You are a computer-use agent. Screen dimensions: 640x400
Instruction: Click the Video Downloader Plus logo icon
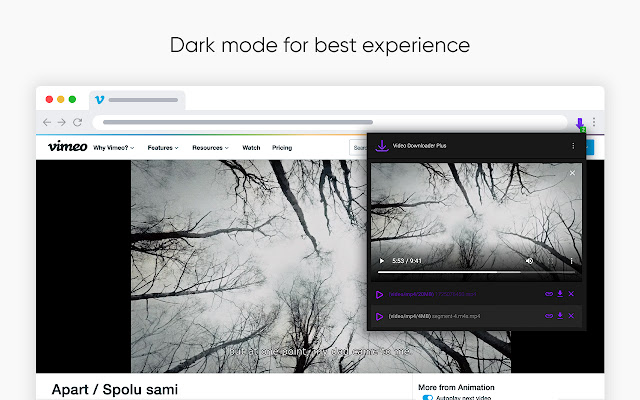point(382,146)
